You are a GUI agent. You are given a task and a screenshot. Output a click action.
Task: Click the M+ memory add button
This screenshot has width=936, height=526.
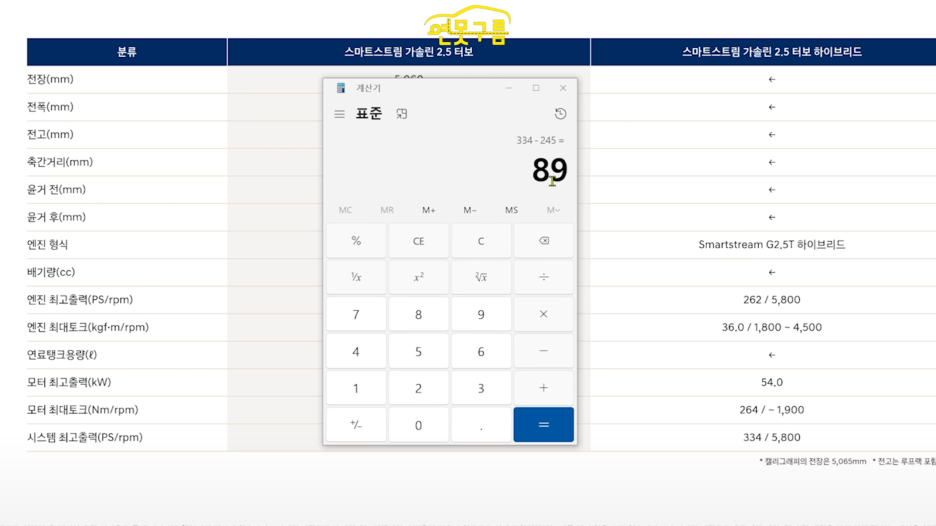429,210
